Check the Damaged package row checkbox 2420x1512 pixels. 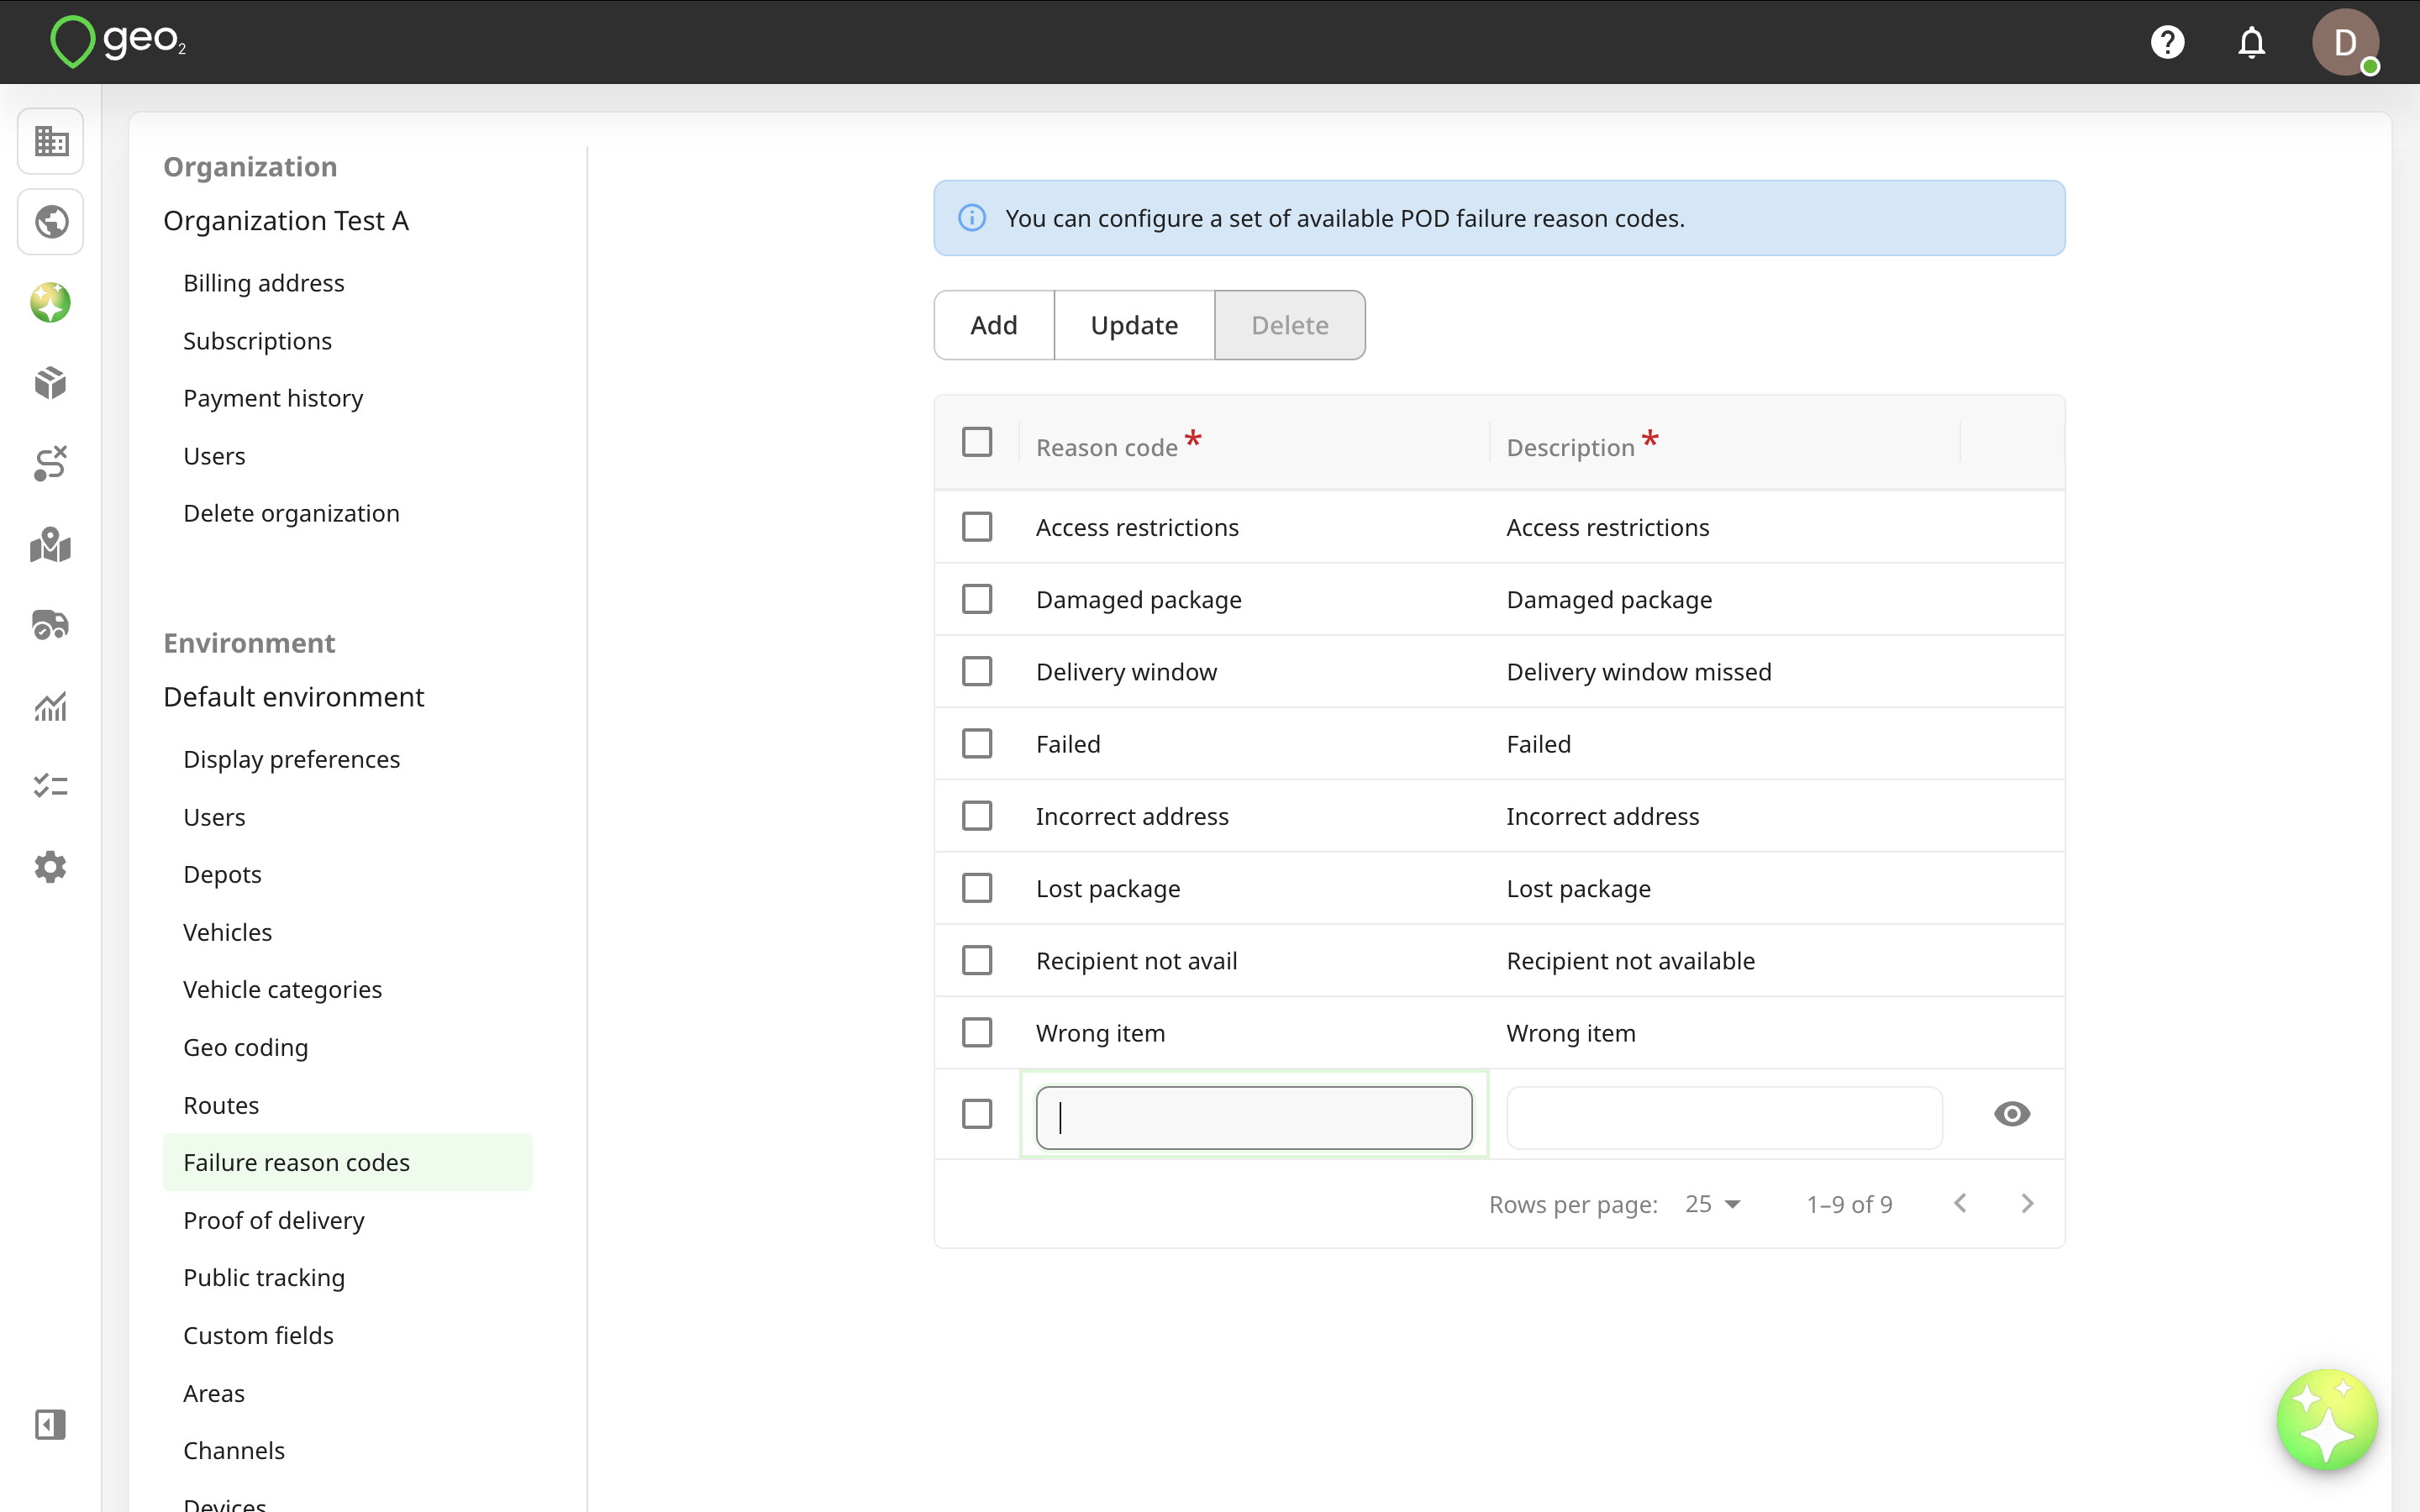point(977,599)
